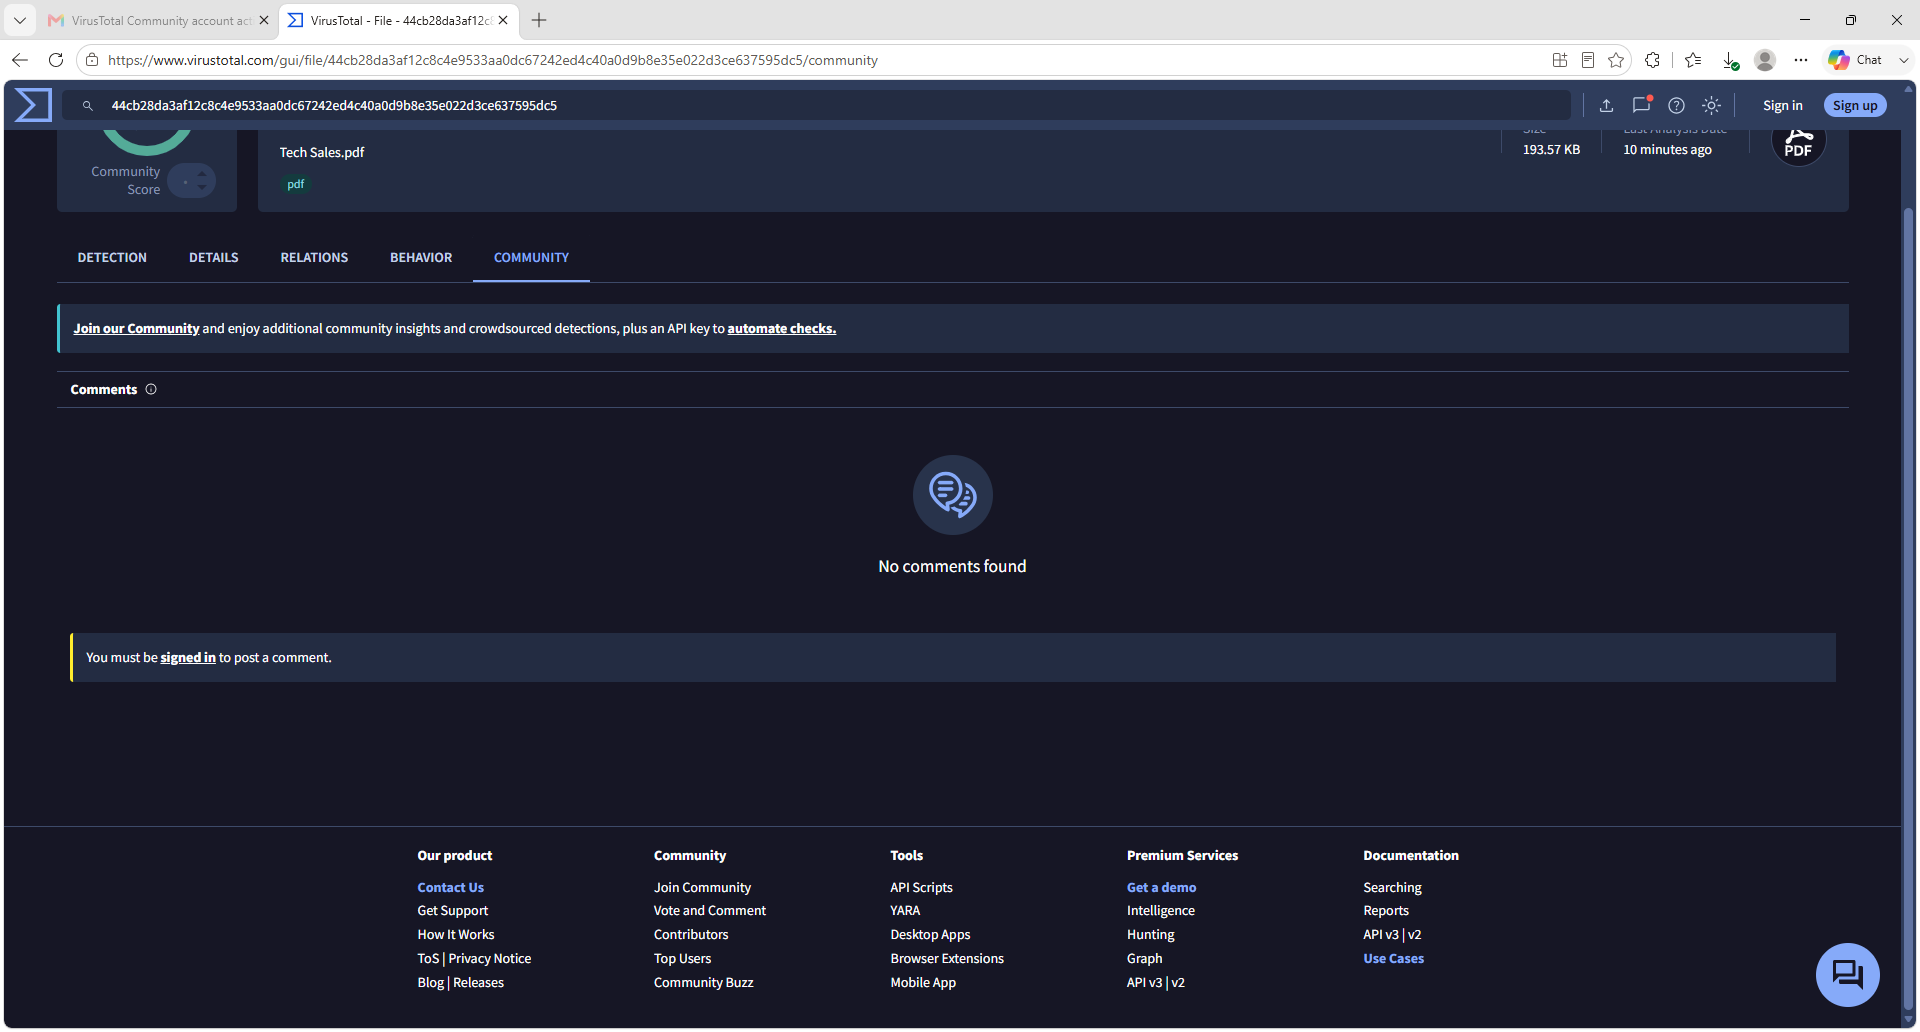
Task: Click the browser address bar URL
Action: coord(492,60)
